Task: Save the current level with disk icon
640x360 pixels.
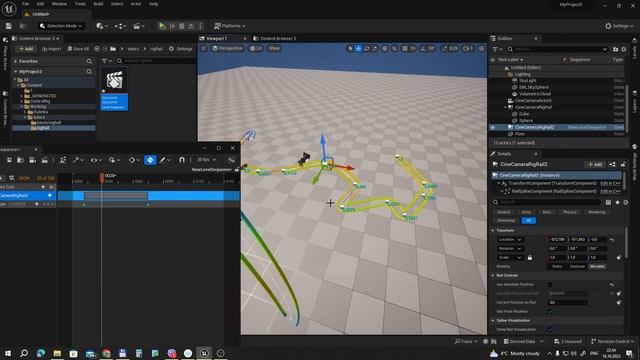Action: tap(9, 26)
